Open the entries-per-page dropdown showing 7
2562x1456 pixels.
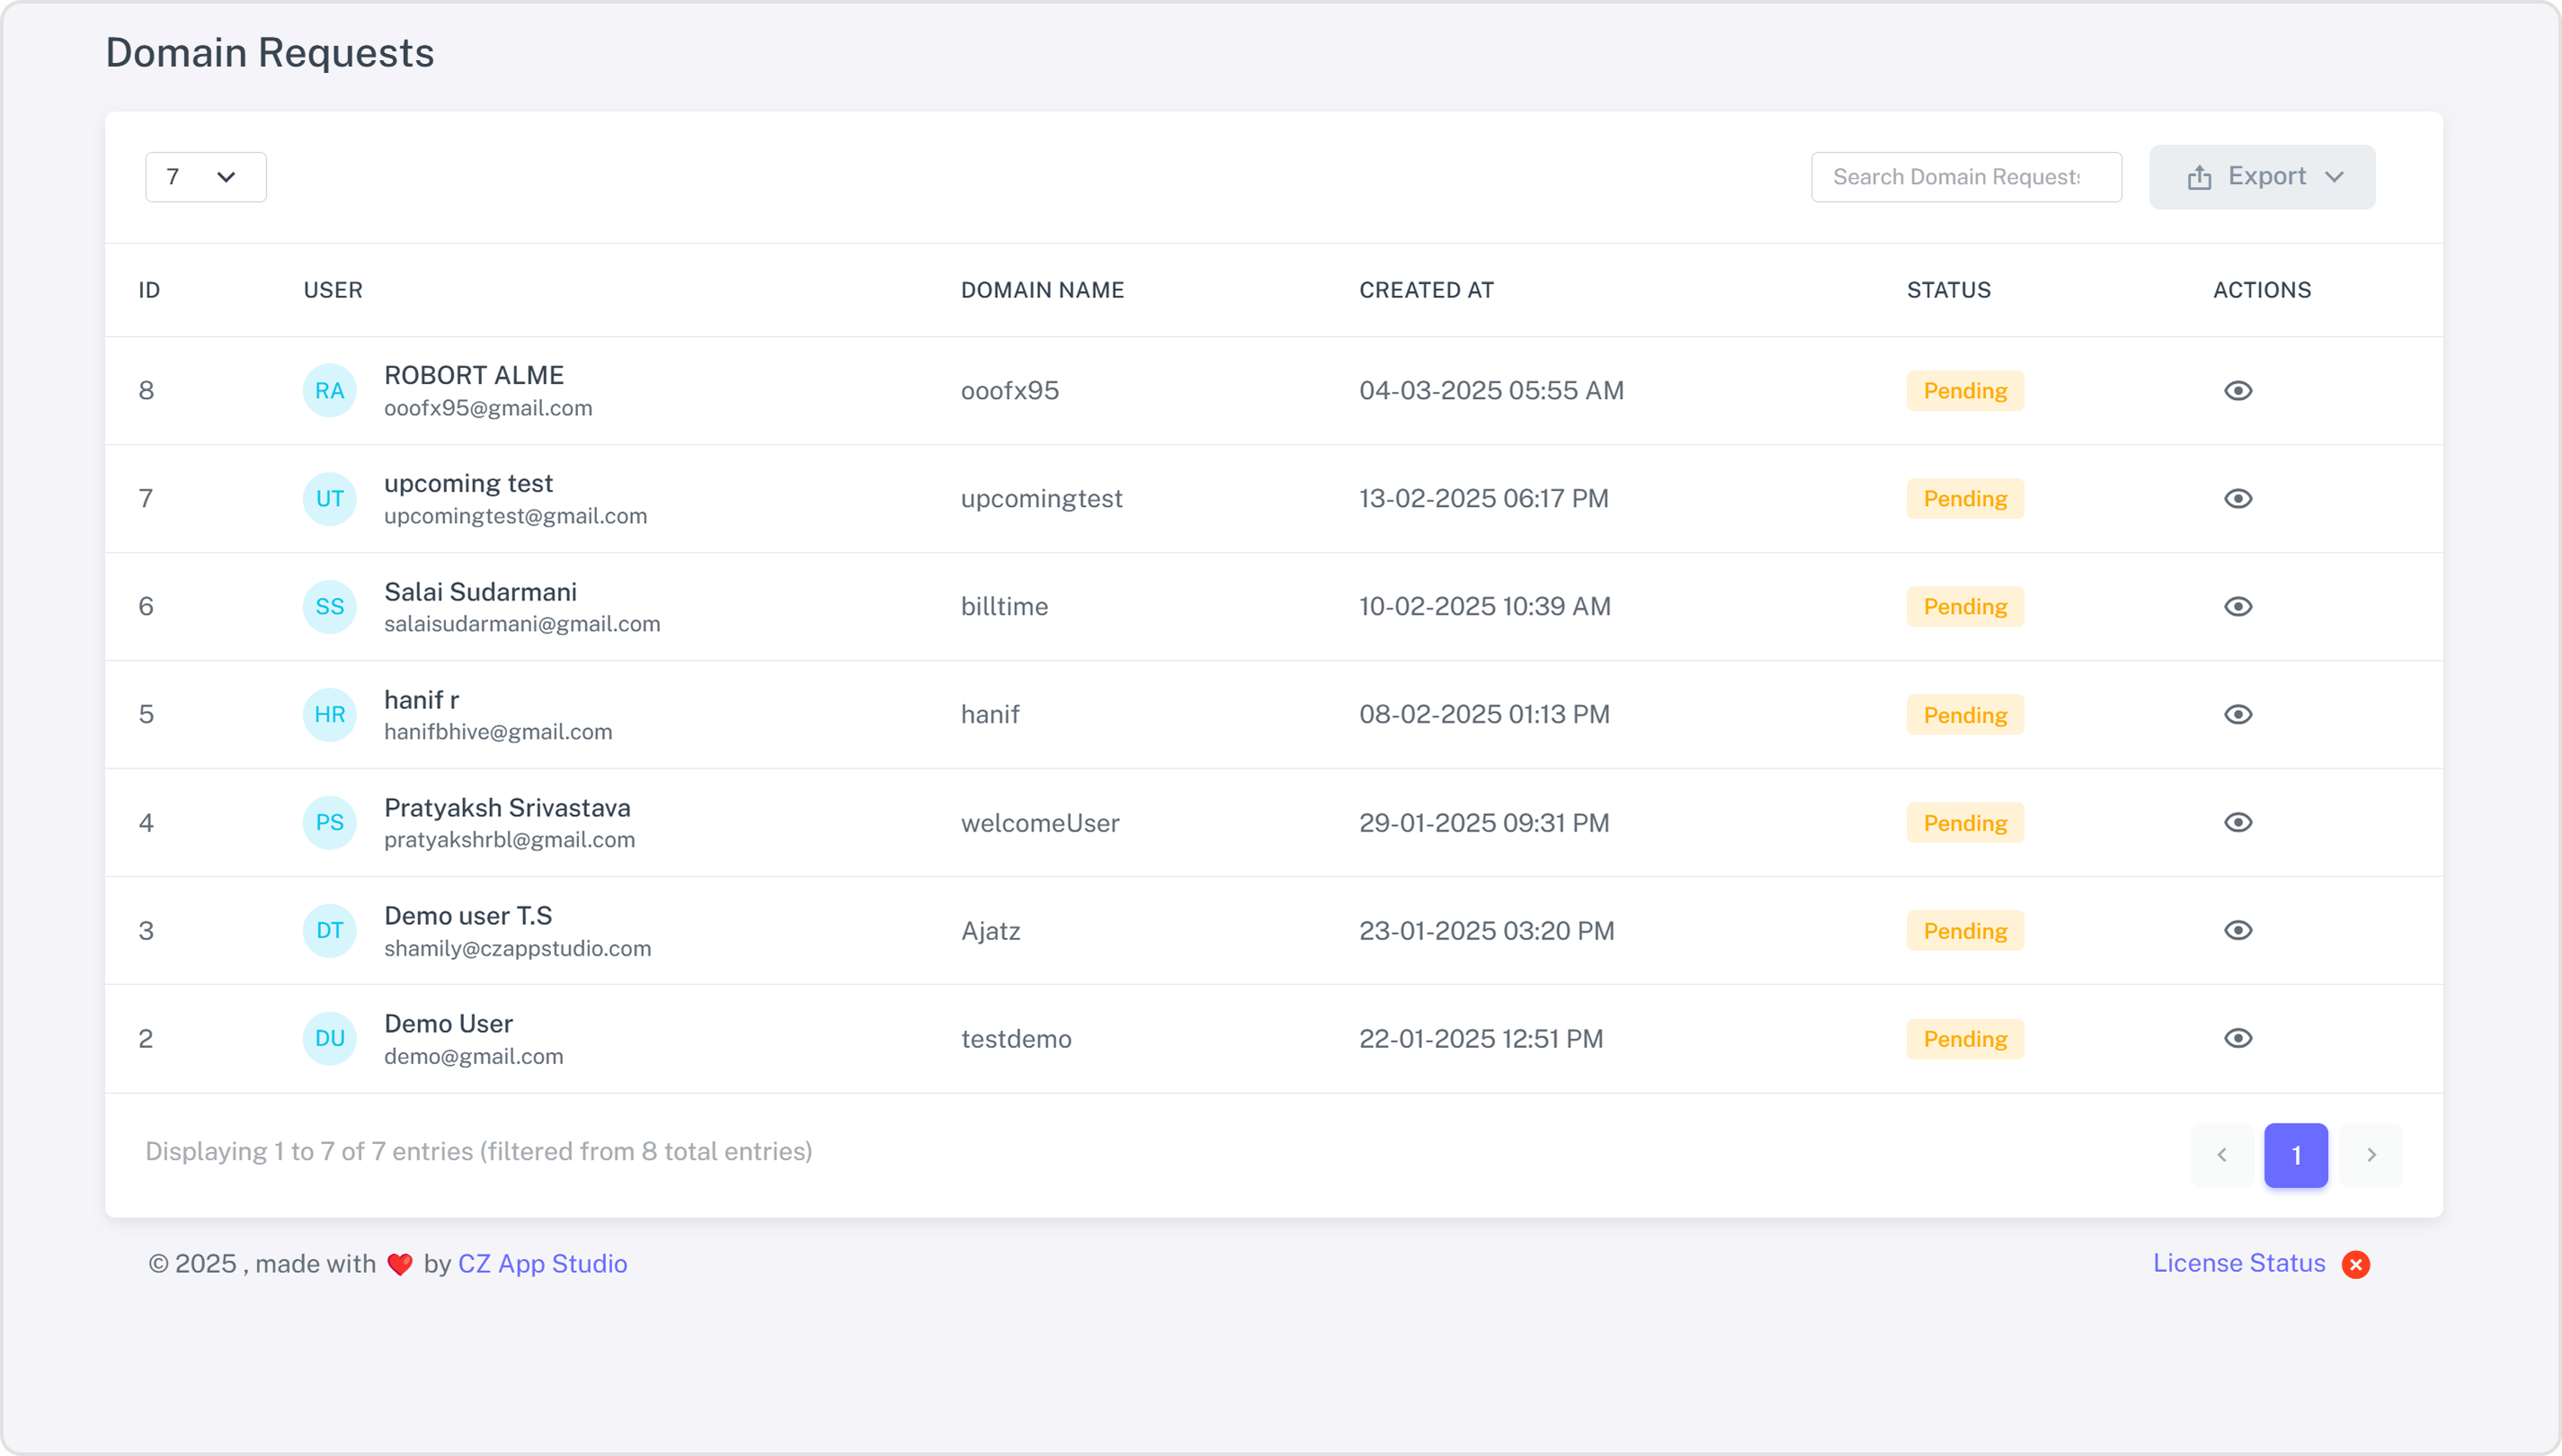[x=206, y=177]
